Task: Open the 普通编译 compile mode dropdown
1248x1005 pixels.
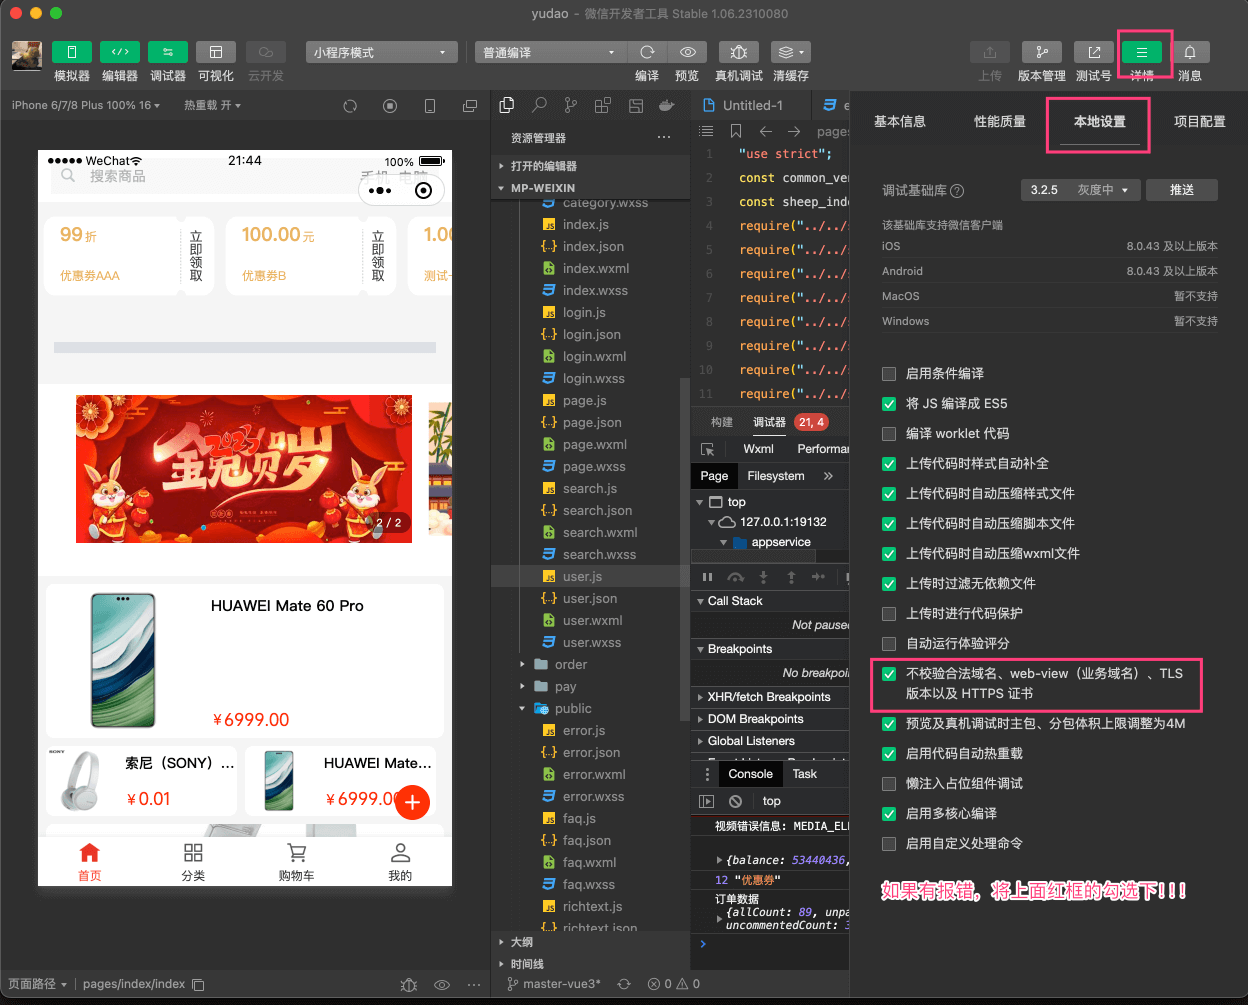Action: [x=549, y=52]
